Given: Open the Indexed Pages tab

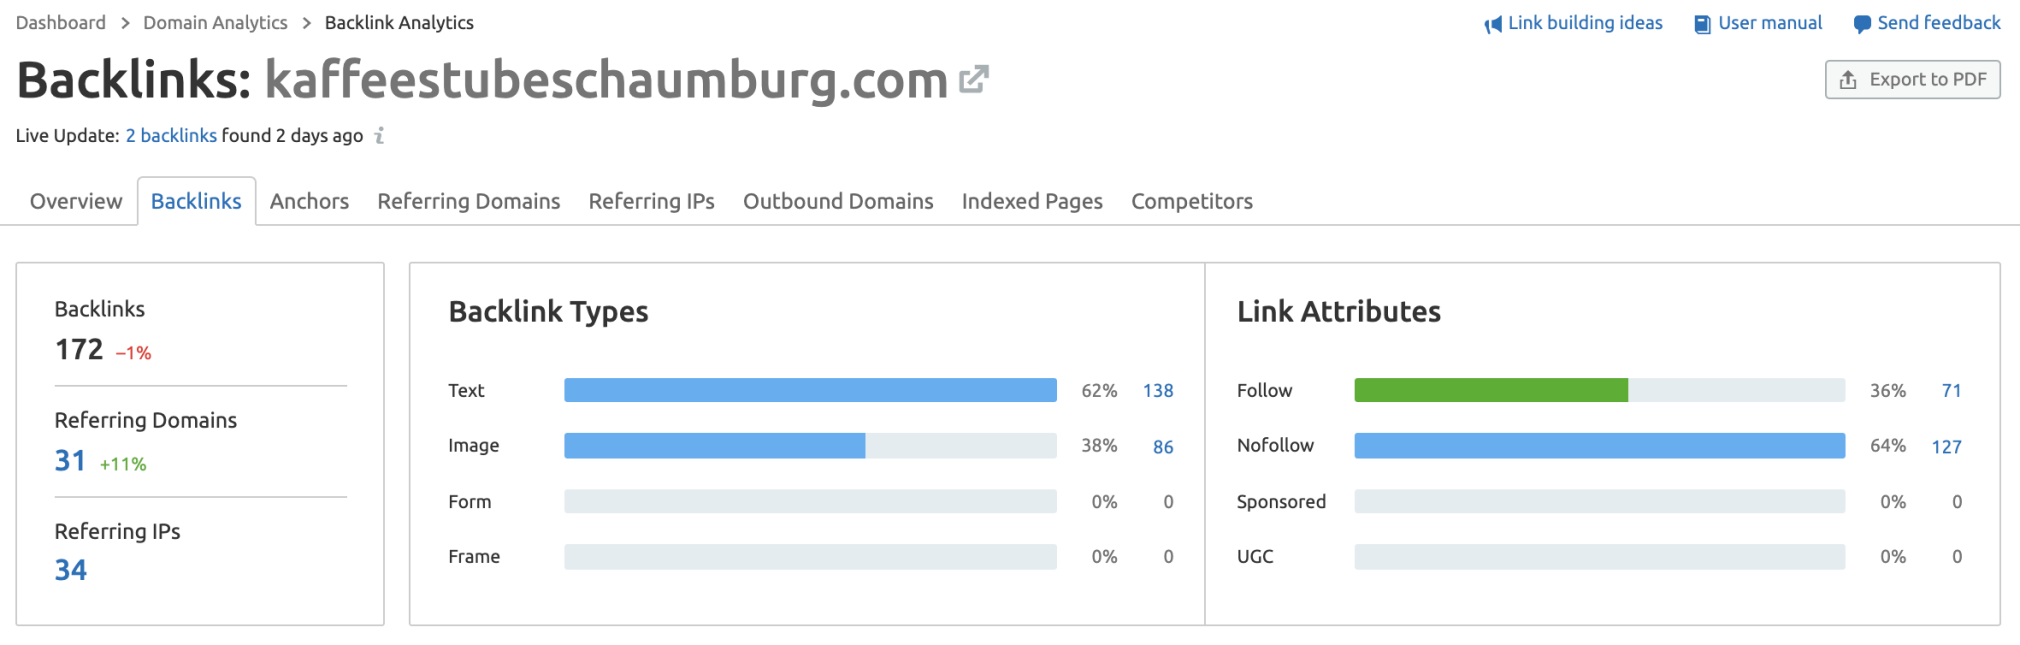Looking at the screenshot, I should (x=1032, y=201).
